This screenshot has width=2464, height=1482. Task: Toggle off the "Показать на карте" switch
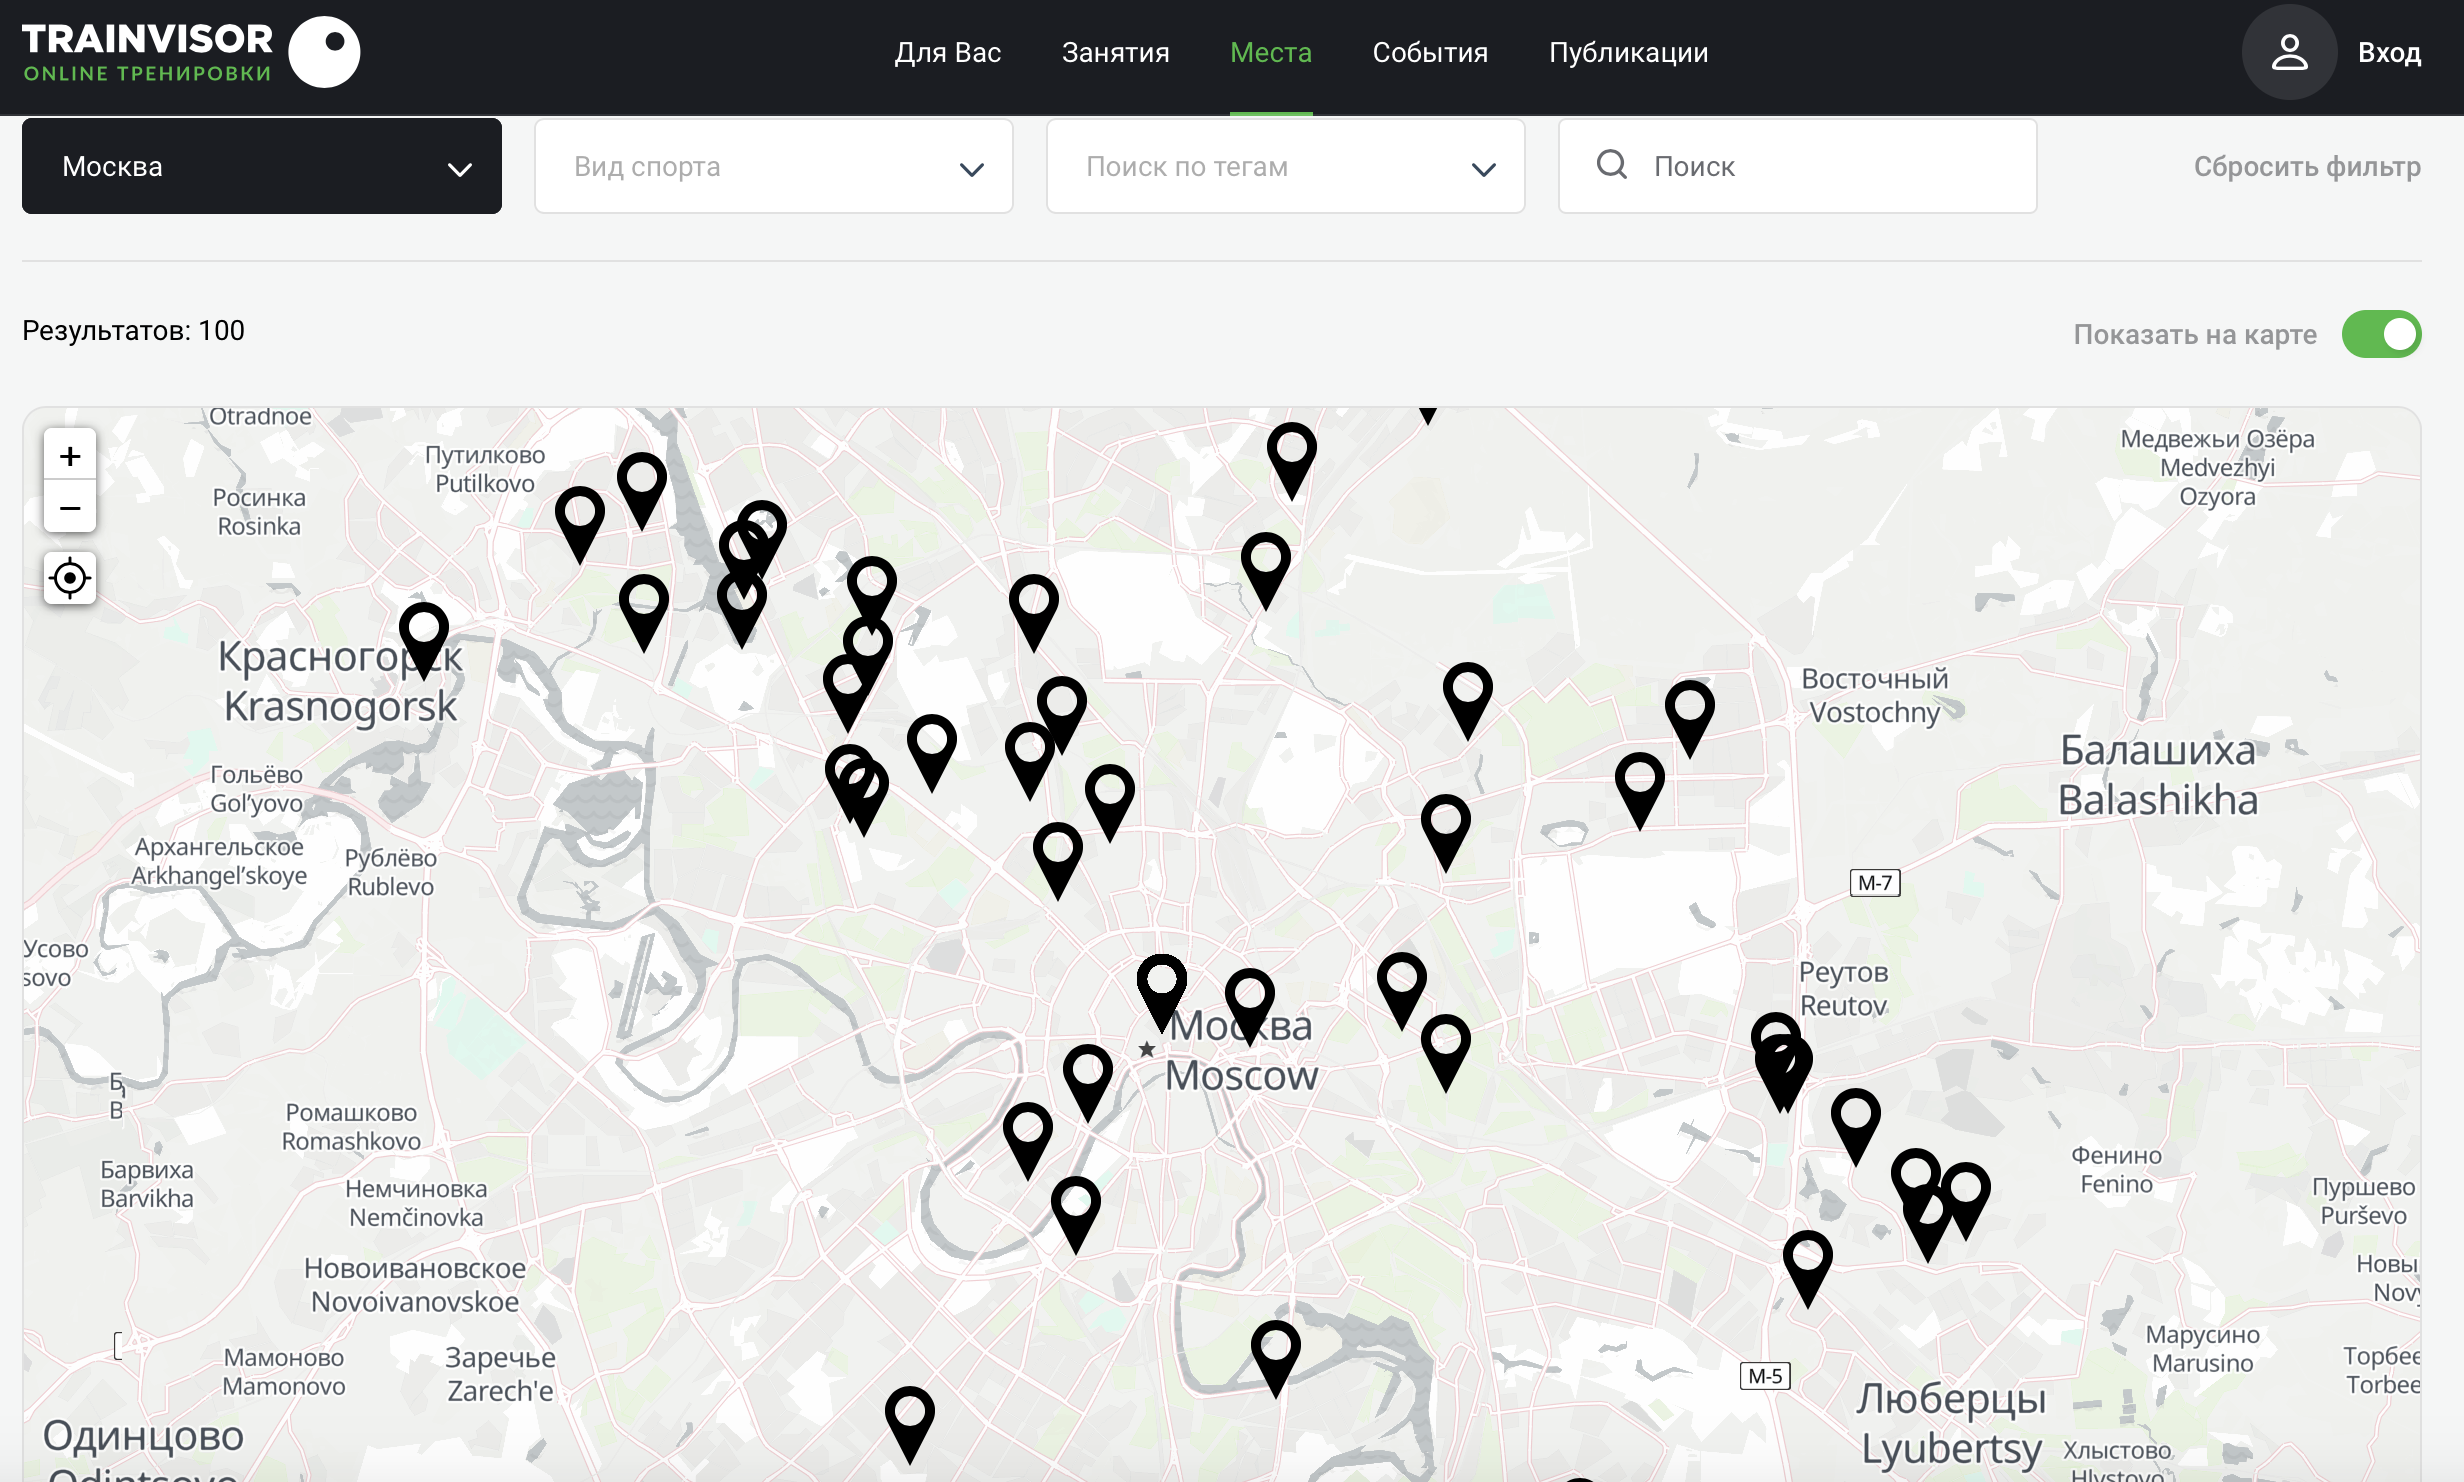coord(2380,334)
